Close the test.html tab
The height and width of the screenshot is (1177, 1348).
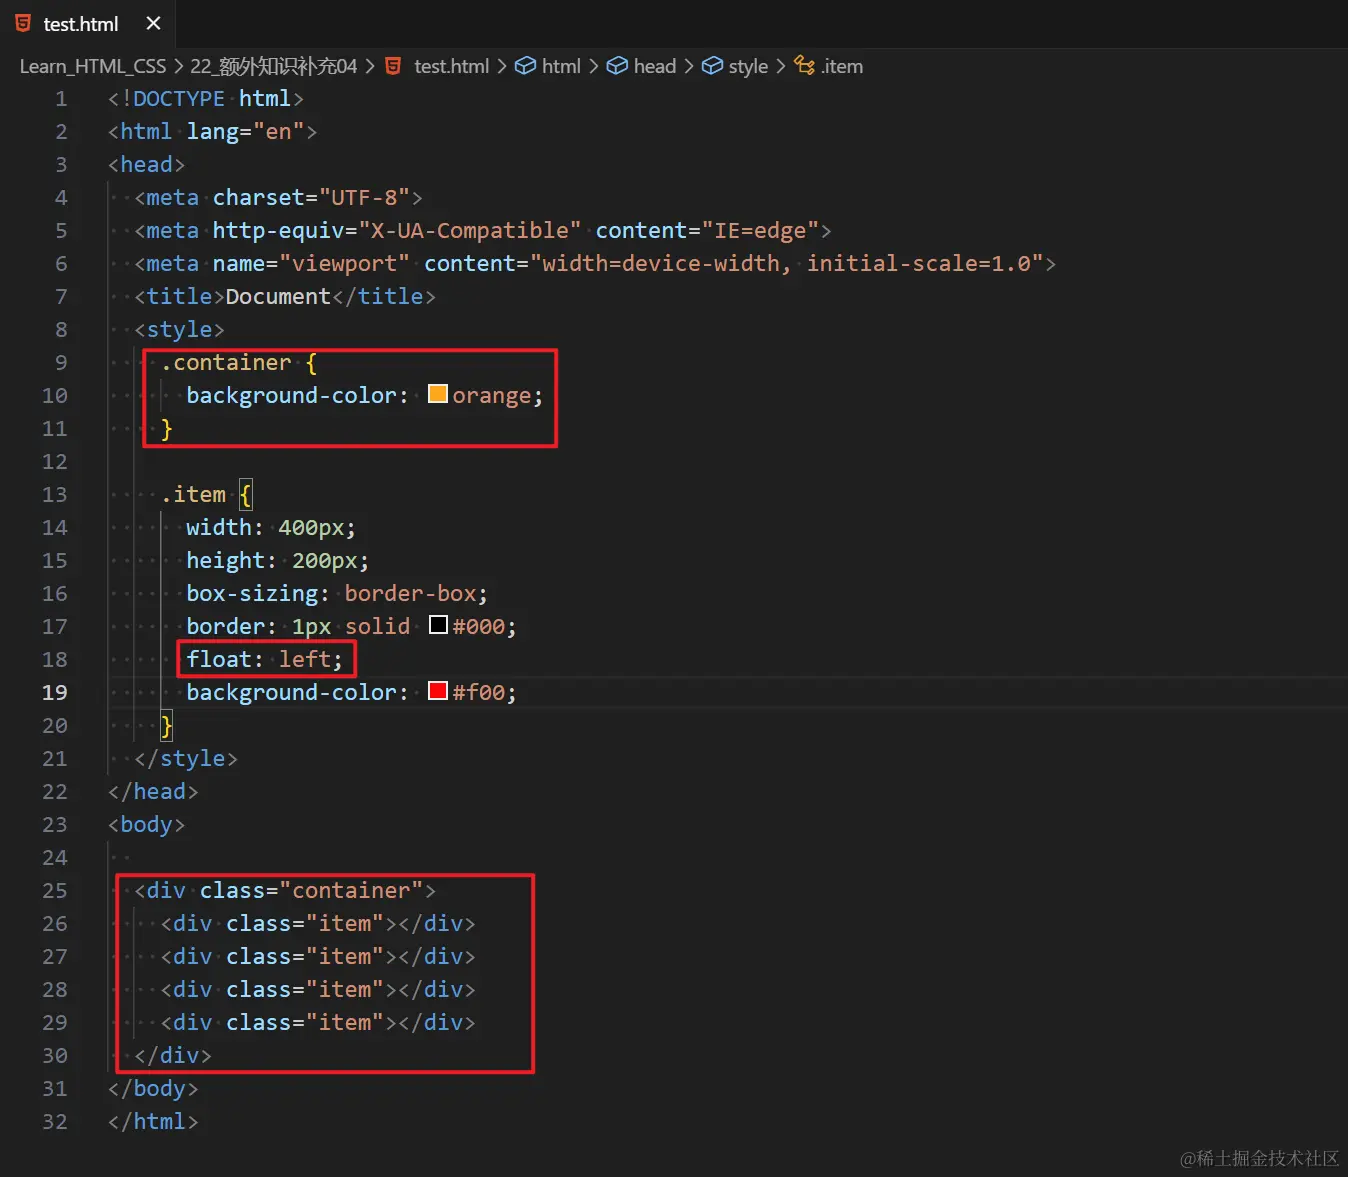click(x=153, y=23)
